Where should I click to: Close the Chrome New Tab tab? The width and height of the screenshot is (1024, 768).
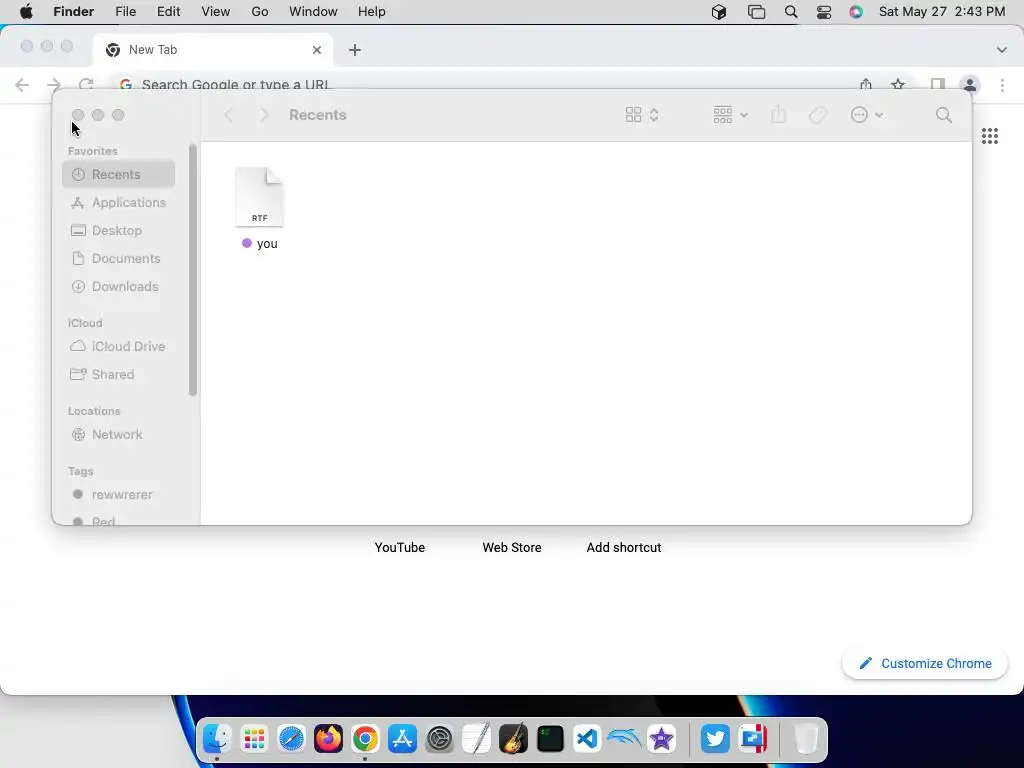(x=317, y=50)
